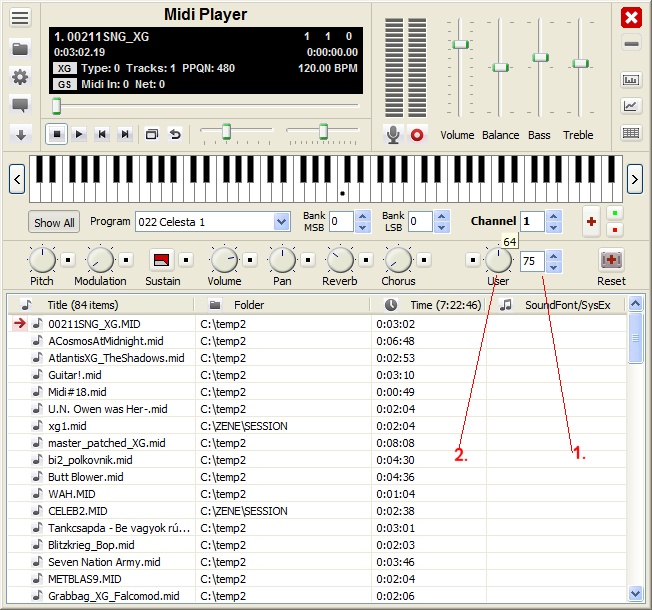Expand the Program dropdown 022 Celesta 1
The image size is (652, 610).
click(282, 222)
